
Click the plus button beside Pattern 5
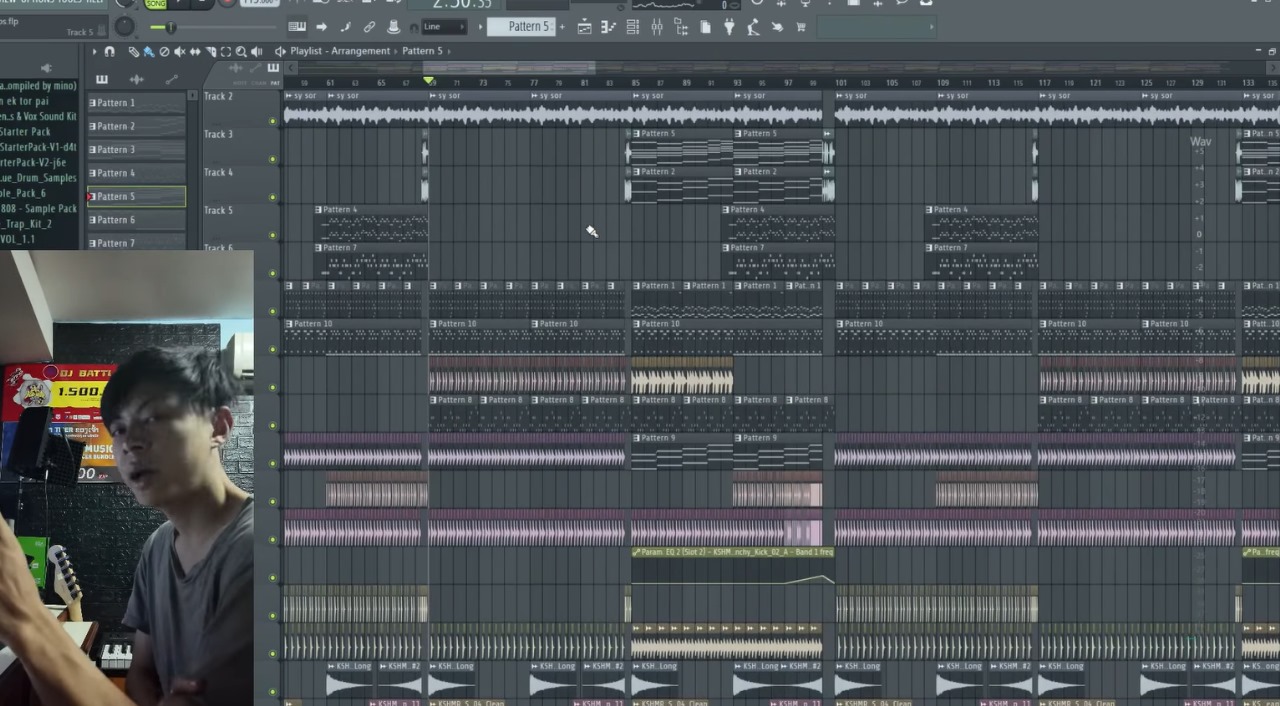[x=562, y=27]
